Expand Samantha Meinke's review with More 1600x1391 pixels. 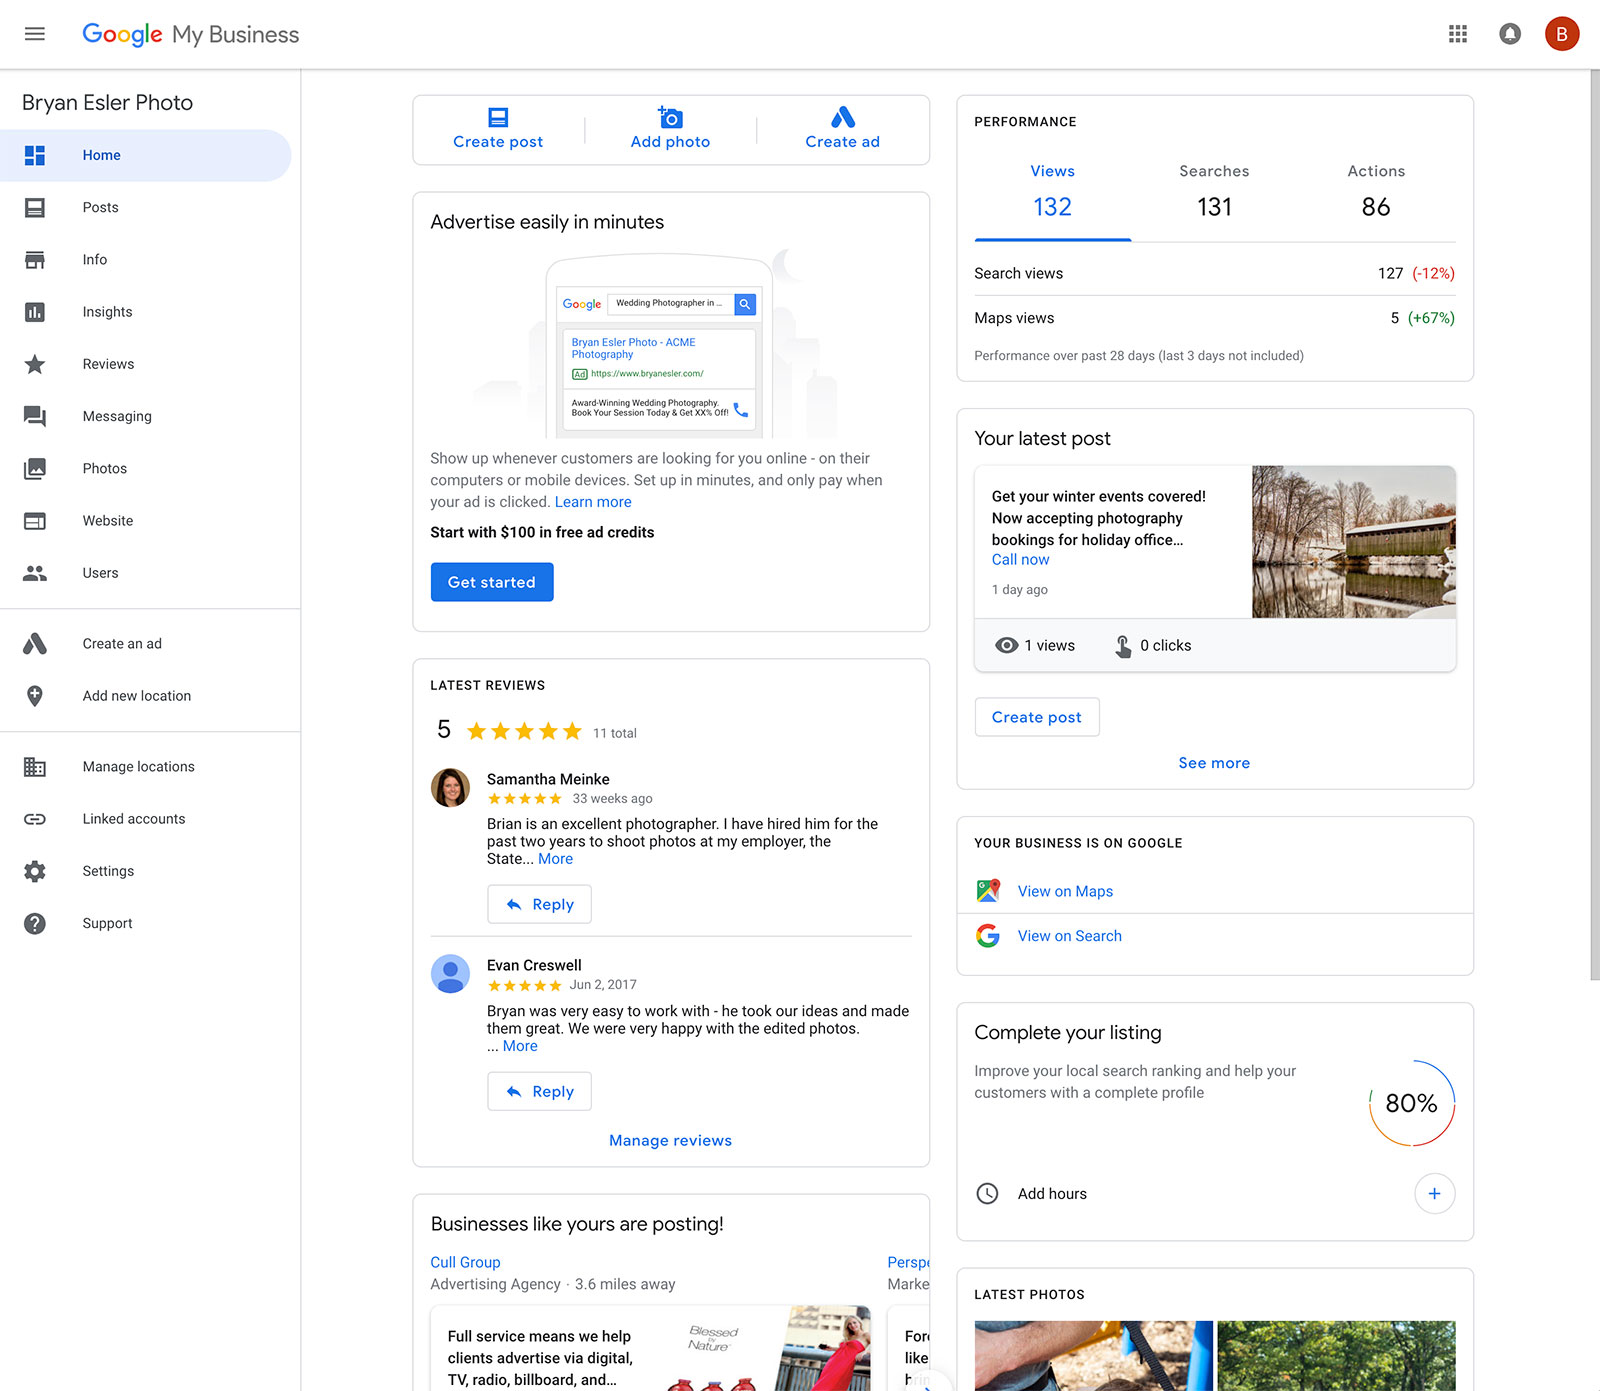click(555, 859)
